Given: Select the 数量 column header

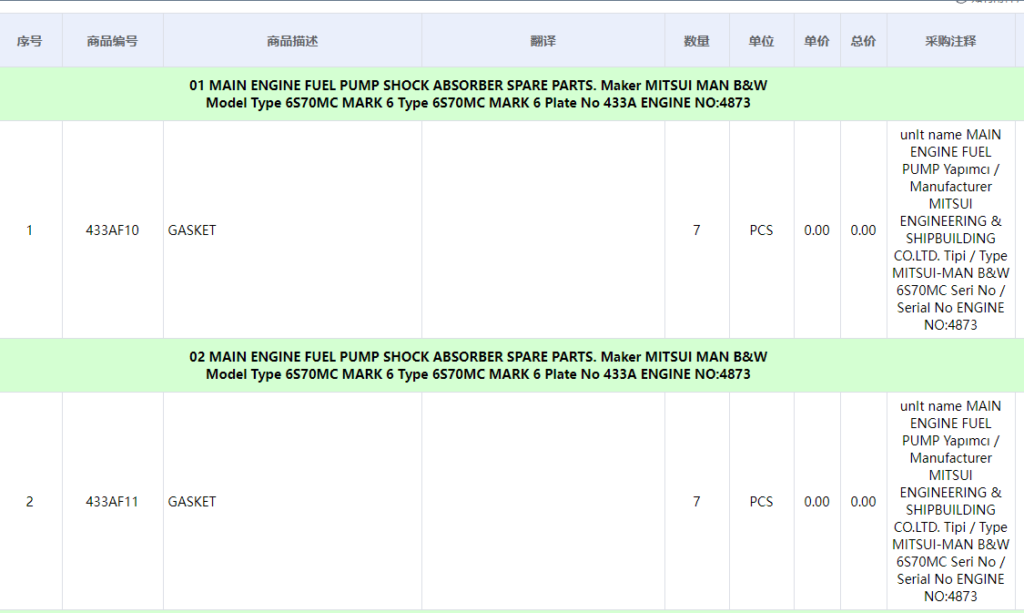Looking at the screenshot, I should click(697, 41).
